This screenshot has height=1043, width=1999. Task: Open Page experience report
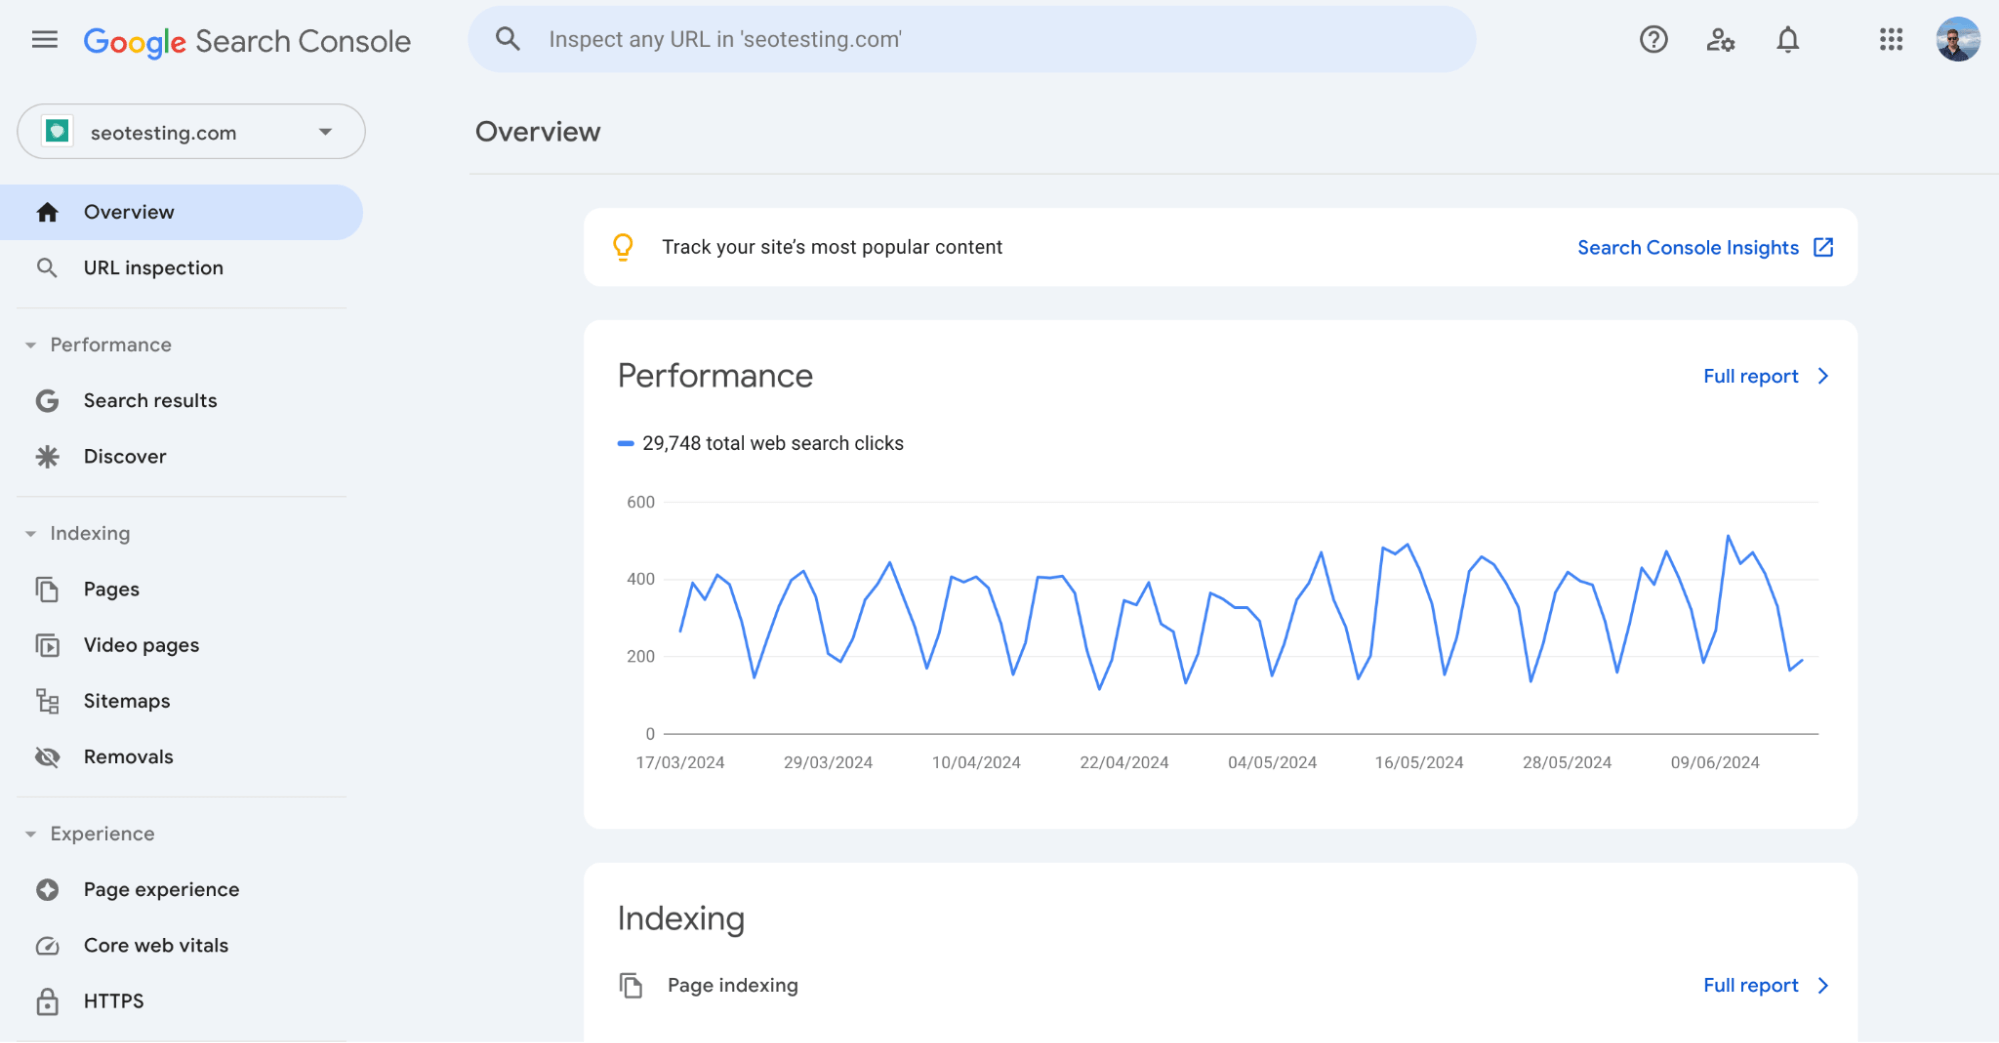coord(181,890)
